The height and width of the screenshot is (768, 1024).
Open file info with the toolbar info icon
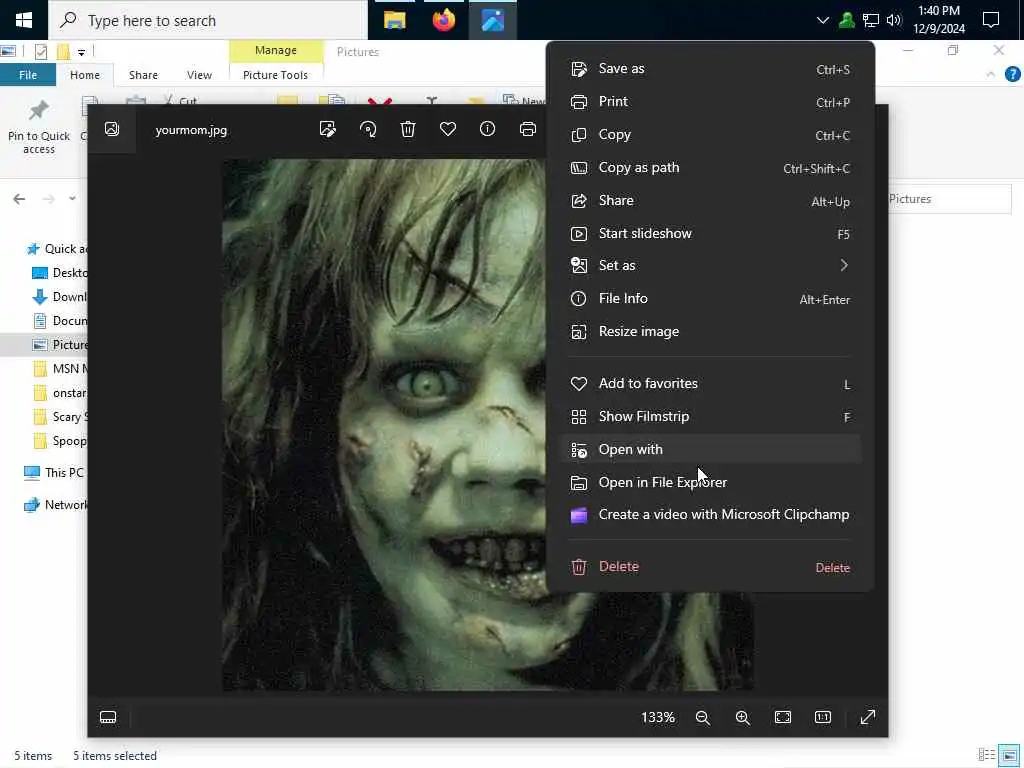tap(488, 129)
